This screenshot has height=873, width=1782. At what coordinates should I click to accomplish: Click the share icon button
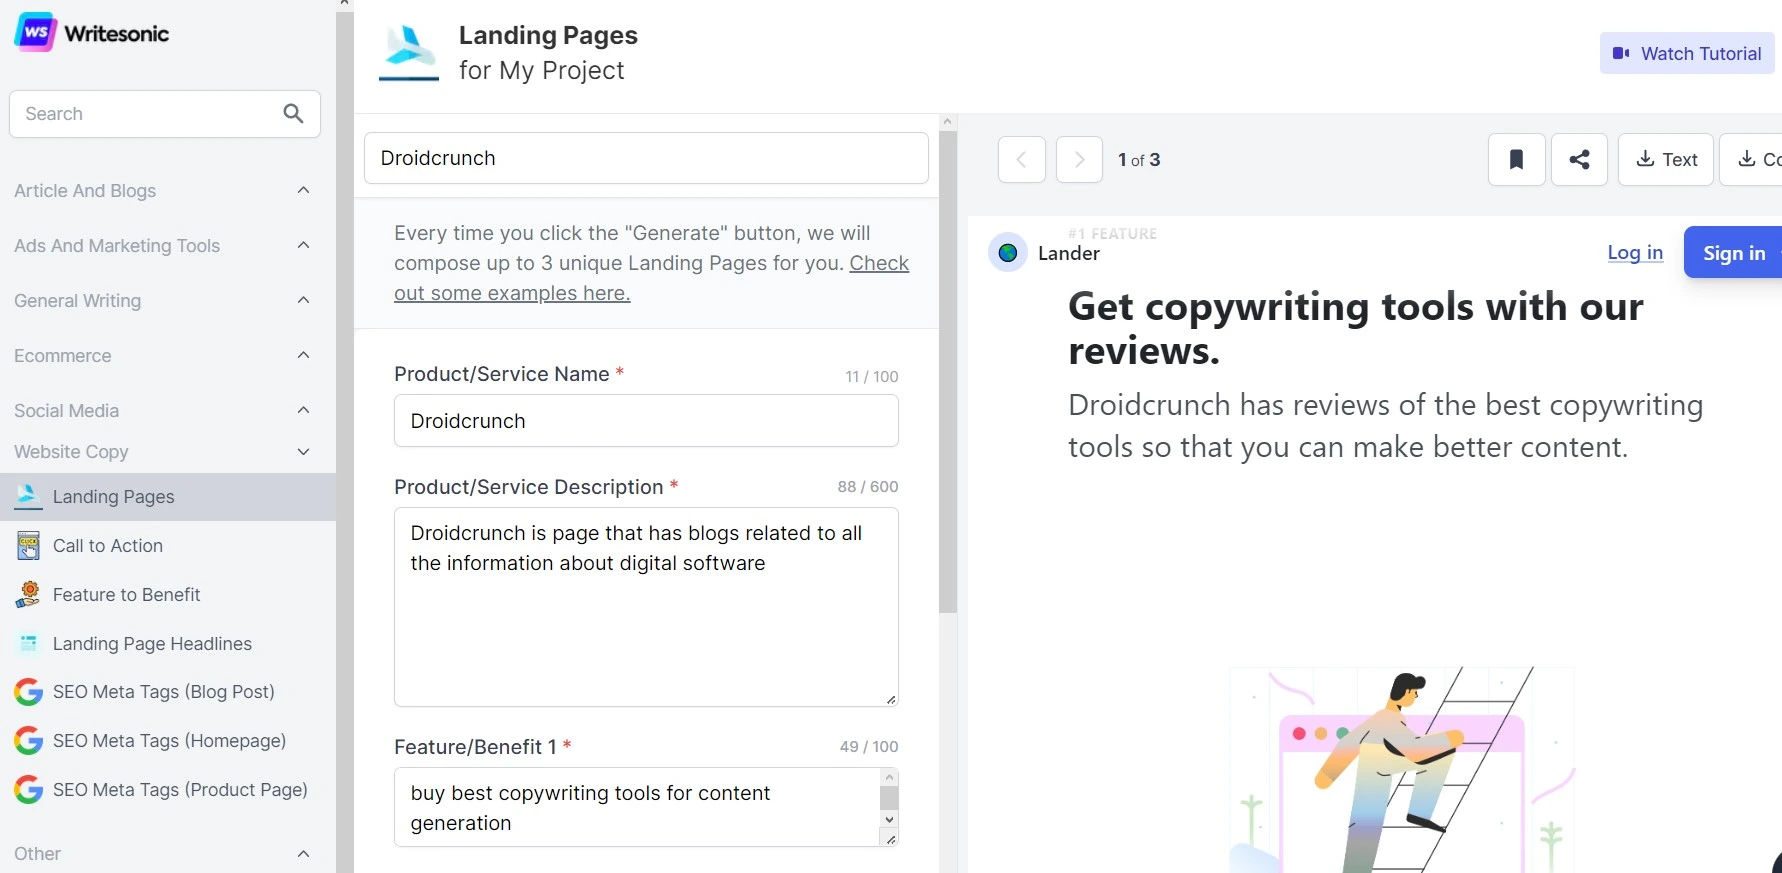pyautogui.click(x=1579, y=159)
